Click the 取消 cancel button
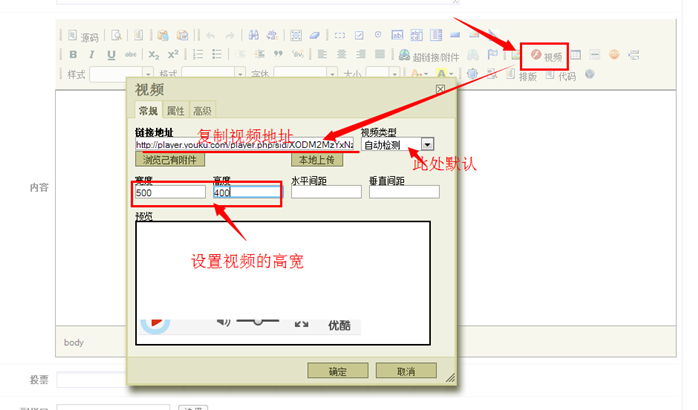The image size is (698, 410). (x=405, y=371)
